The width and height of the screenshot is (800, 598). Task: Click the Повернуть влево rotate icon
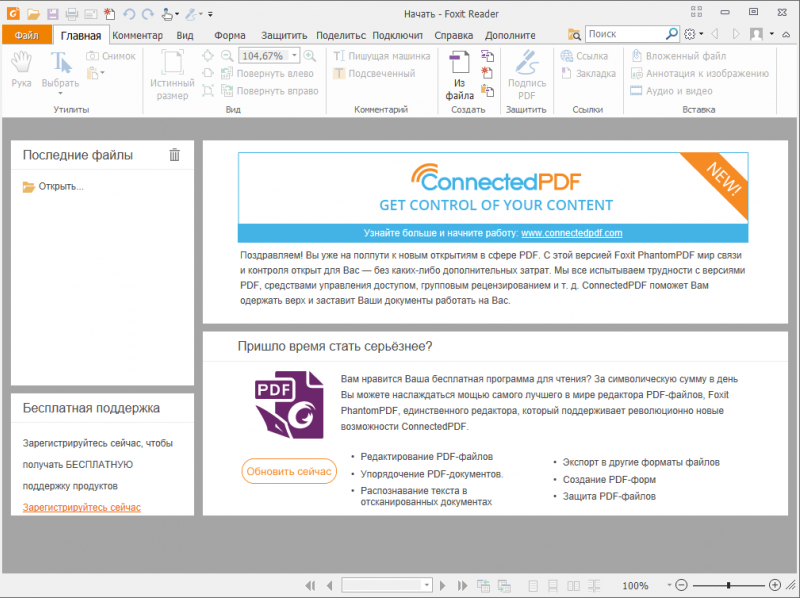point(227,73)
